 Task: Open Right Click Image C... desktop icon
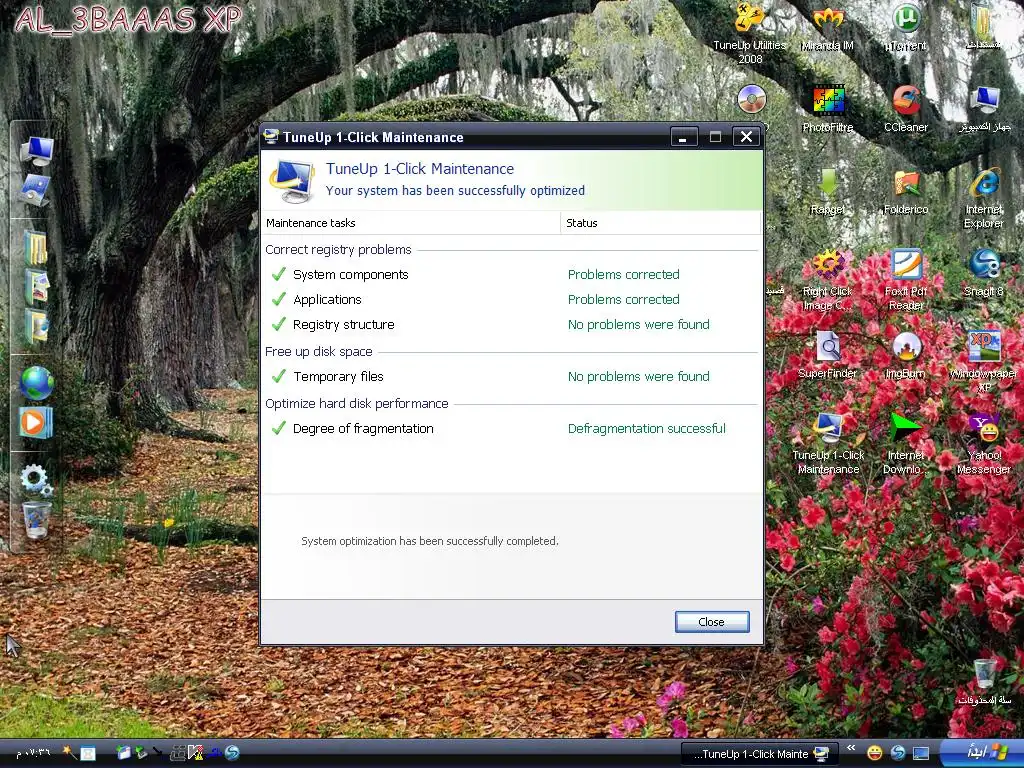[827, 280]
